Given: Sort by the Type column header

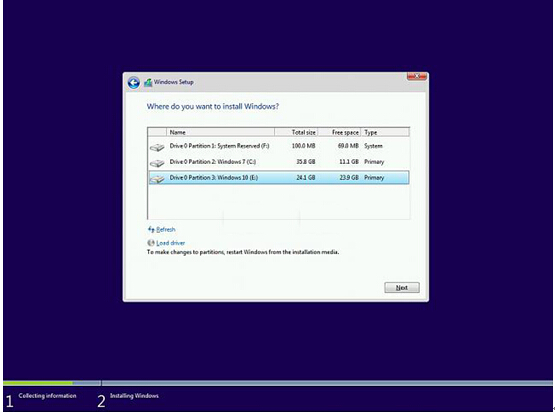Looking at the screenshot, I should pyautogui.click(x=385, y=132).
